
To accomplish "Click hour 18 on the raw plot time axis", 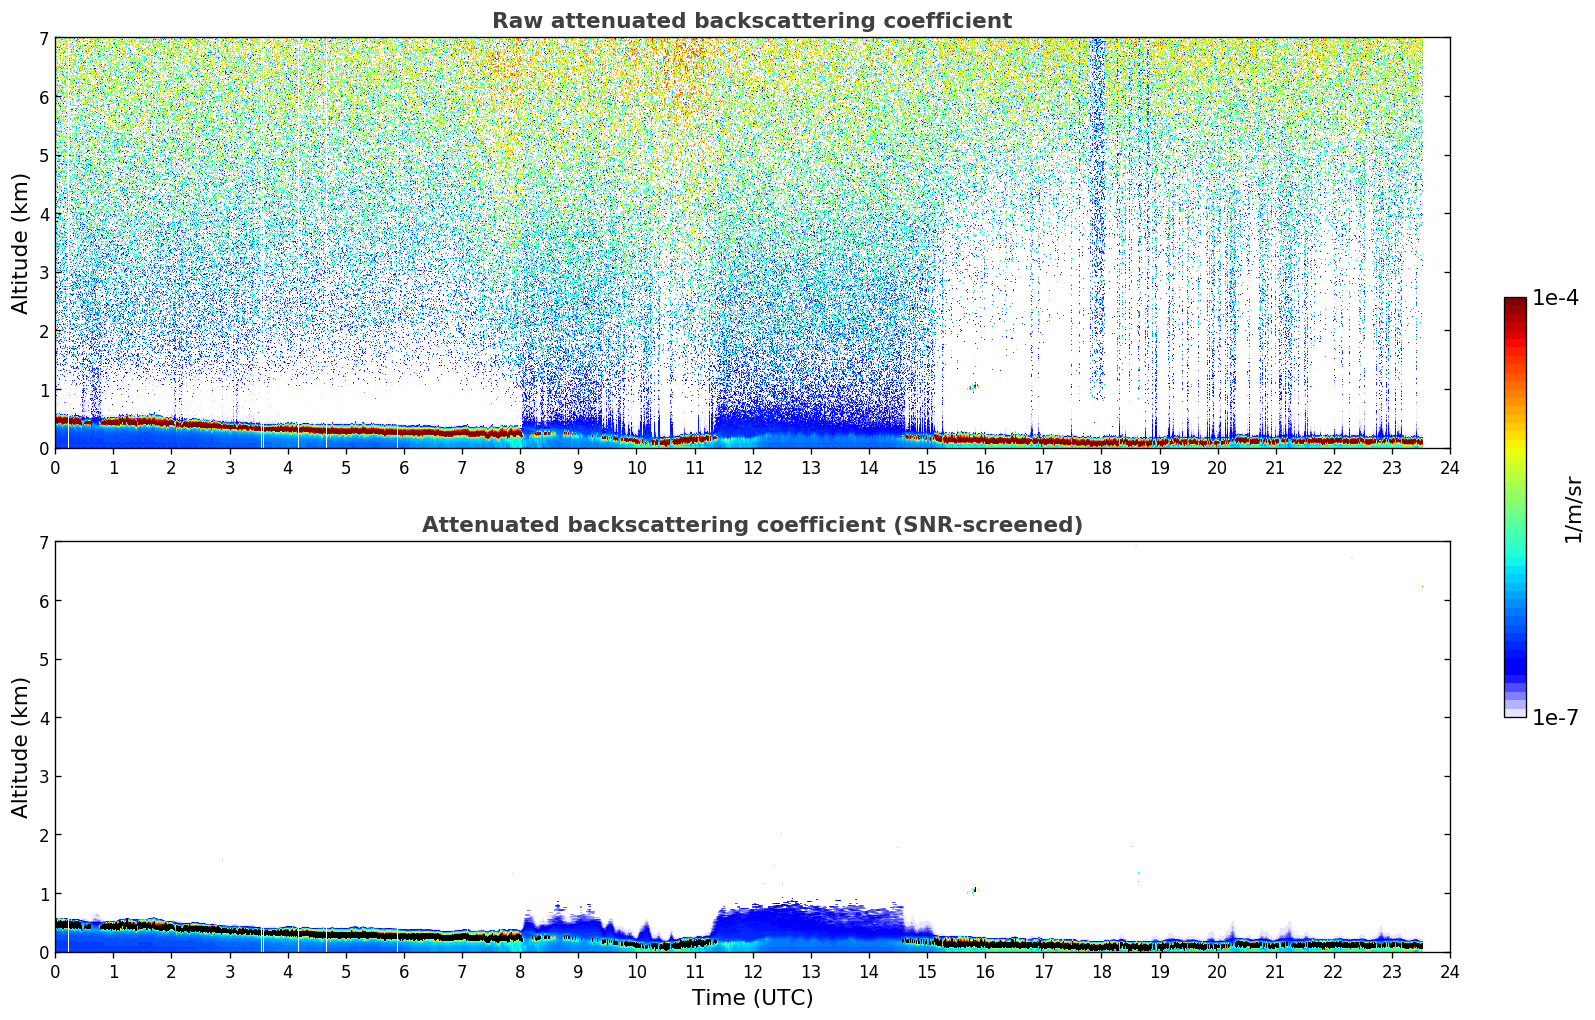I will (1101, 467).
